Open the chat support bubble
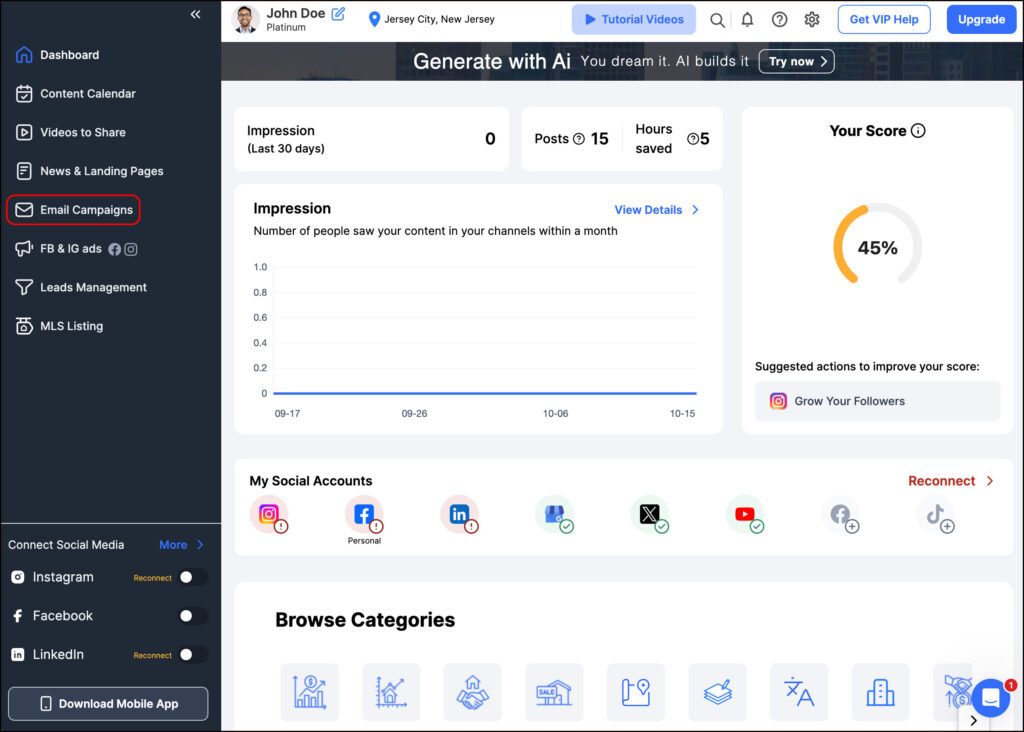Viewport: 1024px width, 732px height. pos(990,698)
